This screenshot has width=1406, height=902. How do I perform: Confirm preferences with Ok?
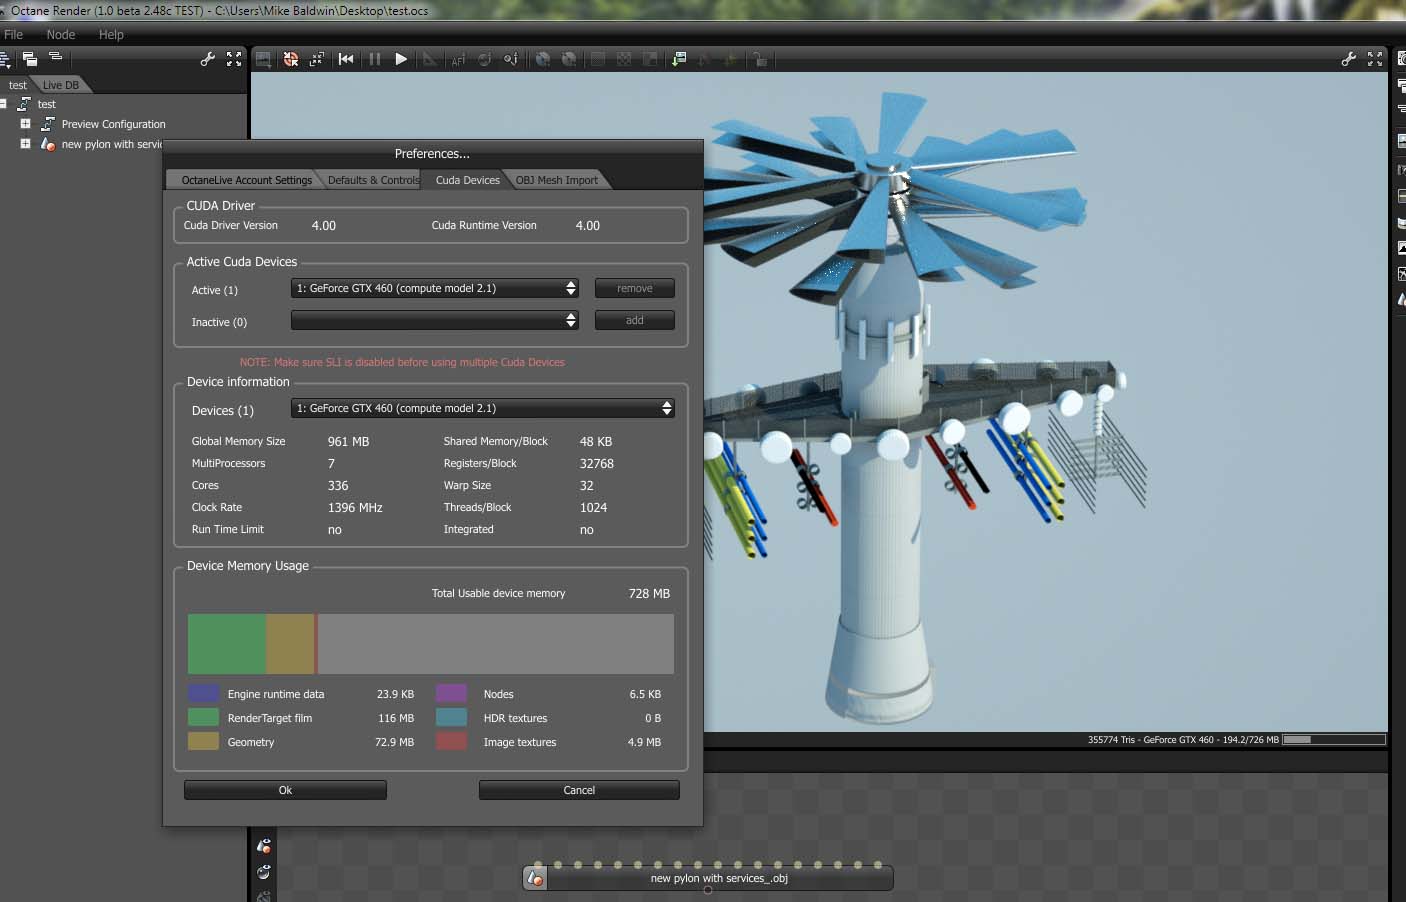point(285,790)
